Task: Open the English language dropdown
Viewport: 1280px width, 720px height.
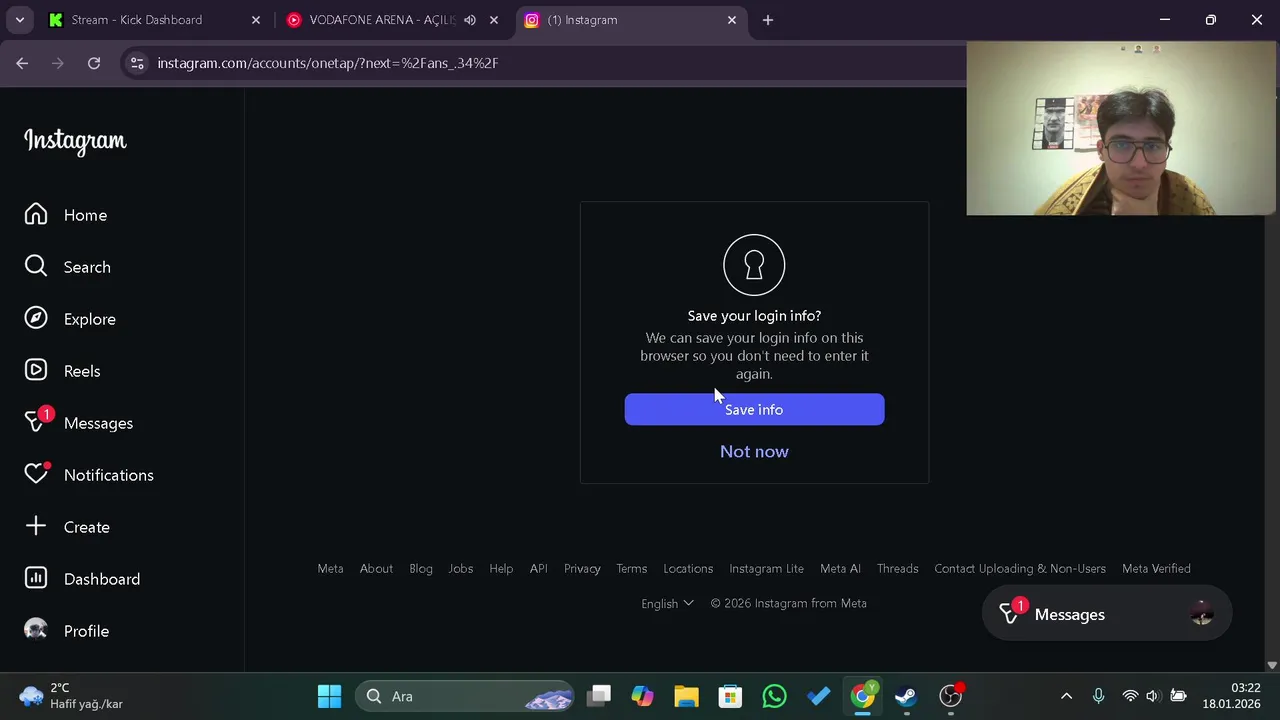Action: coord(667,603)
